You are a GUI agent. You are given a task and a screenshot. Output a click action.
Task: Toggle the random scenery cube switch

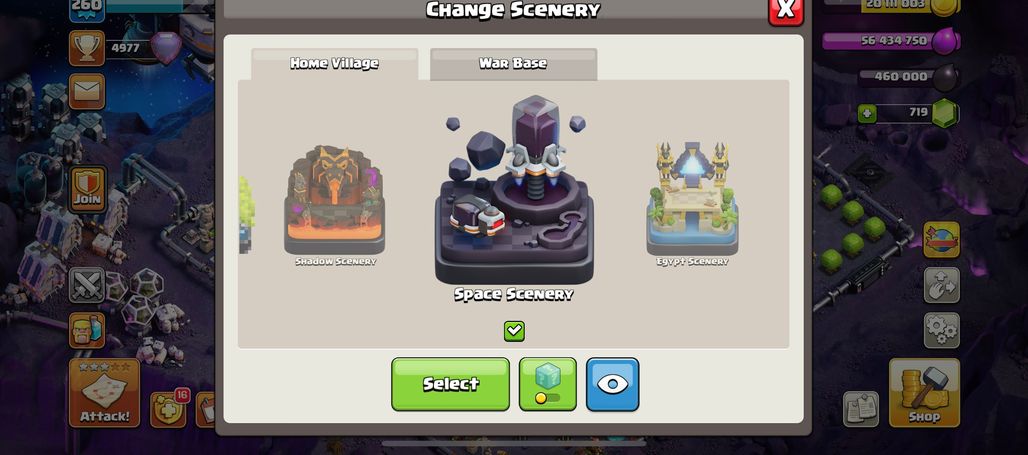click(547, 384)
